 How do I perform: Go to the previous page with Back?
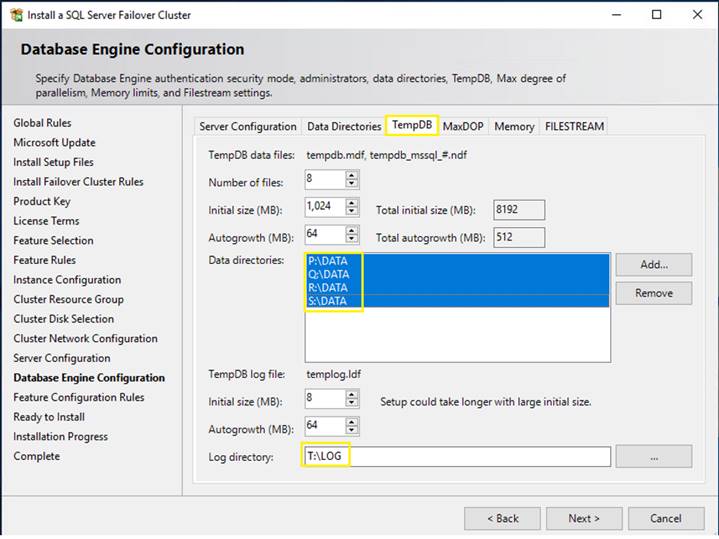click(x=502, y=518)
